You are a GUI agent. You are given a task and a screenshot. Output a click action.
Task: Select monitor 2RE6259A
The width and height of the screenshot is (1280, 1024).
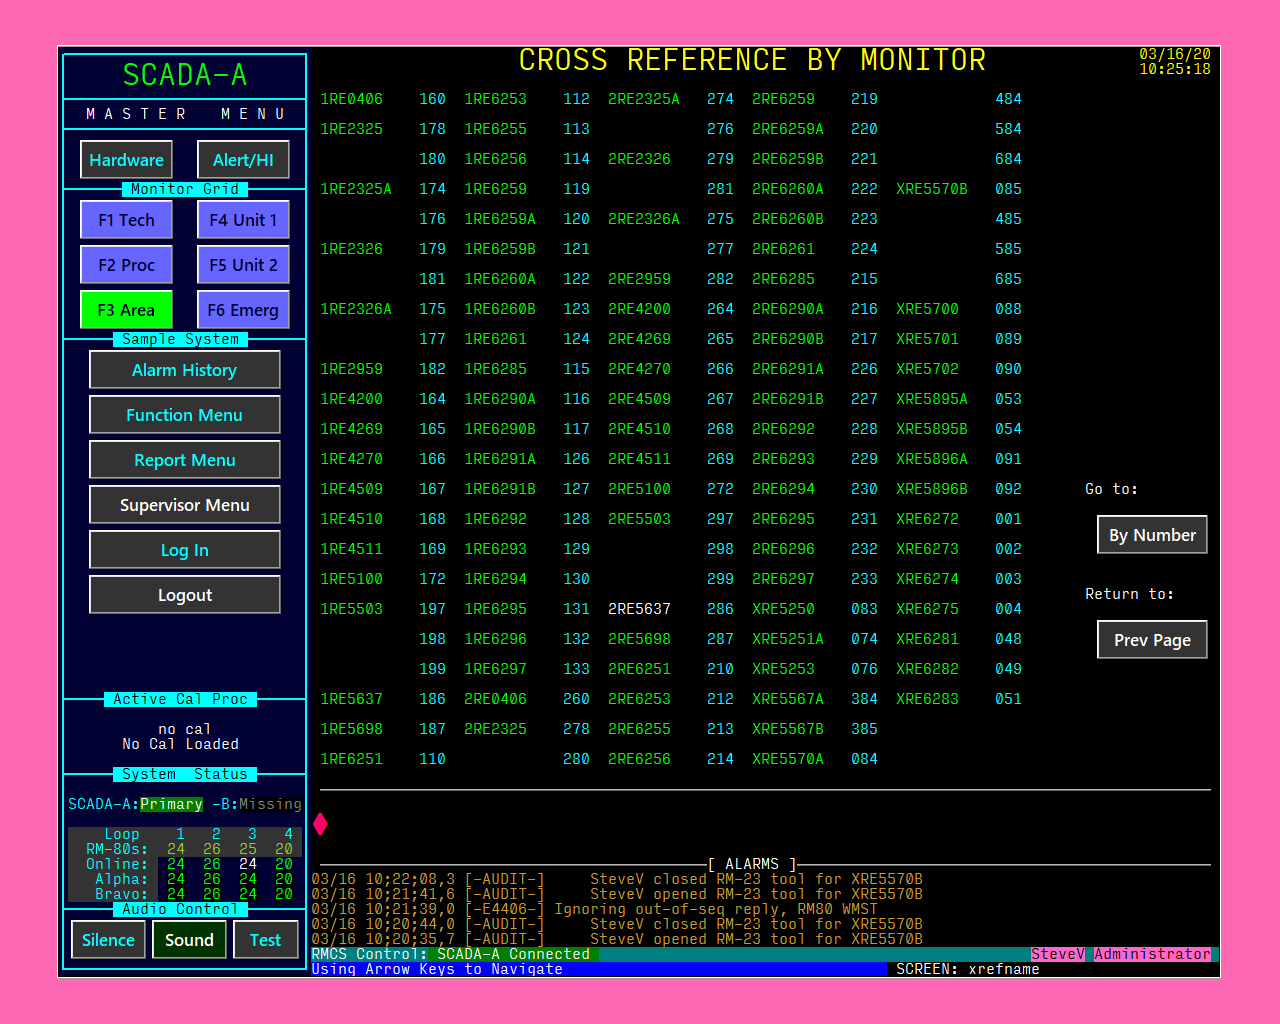[788, 129]
